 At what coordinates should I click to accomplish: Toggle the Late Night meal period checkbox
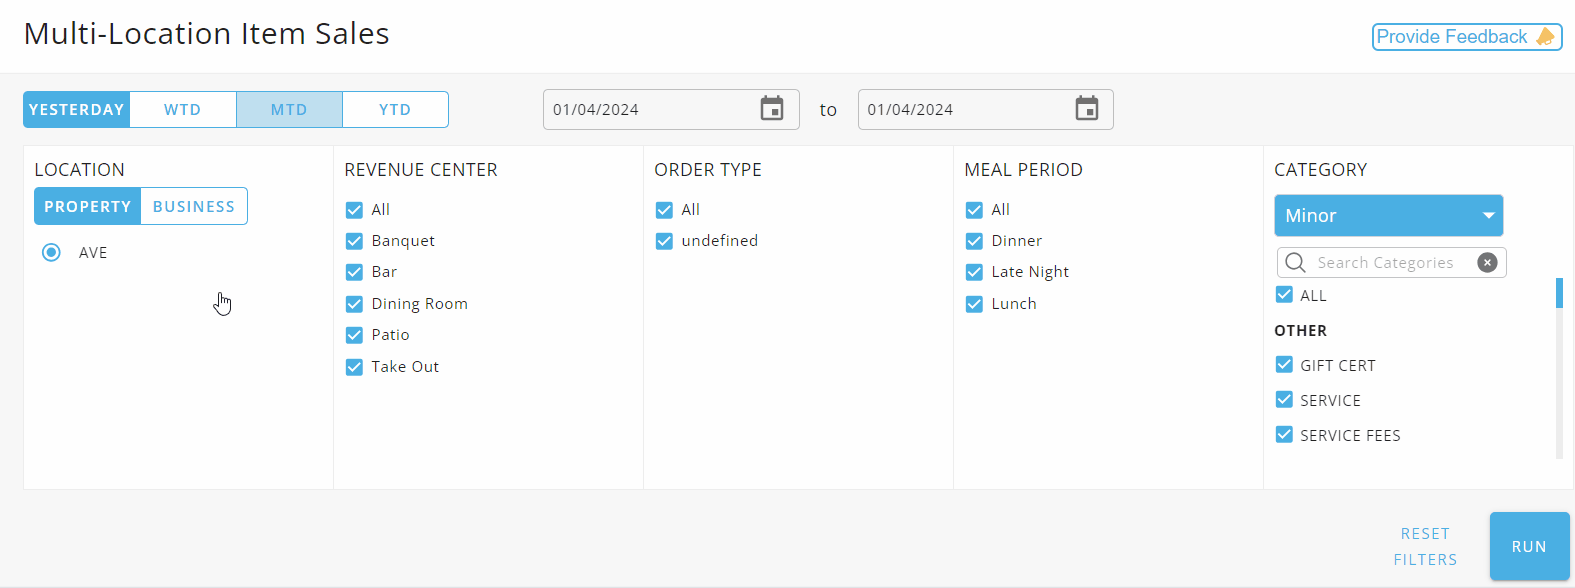click(974, 272)
